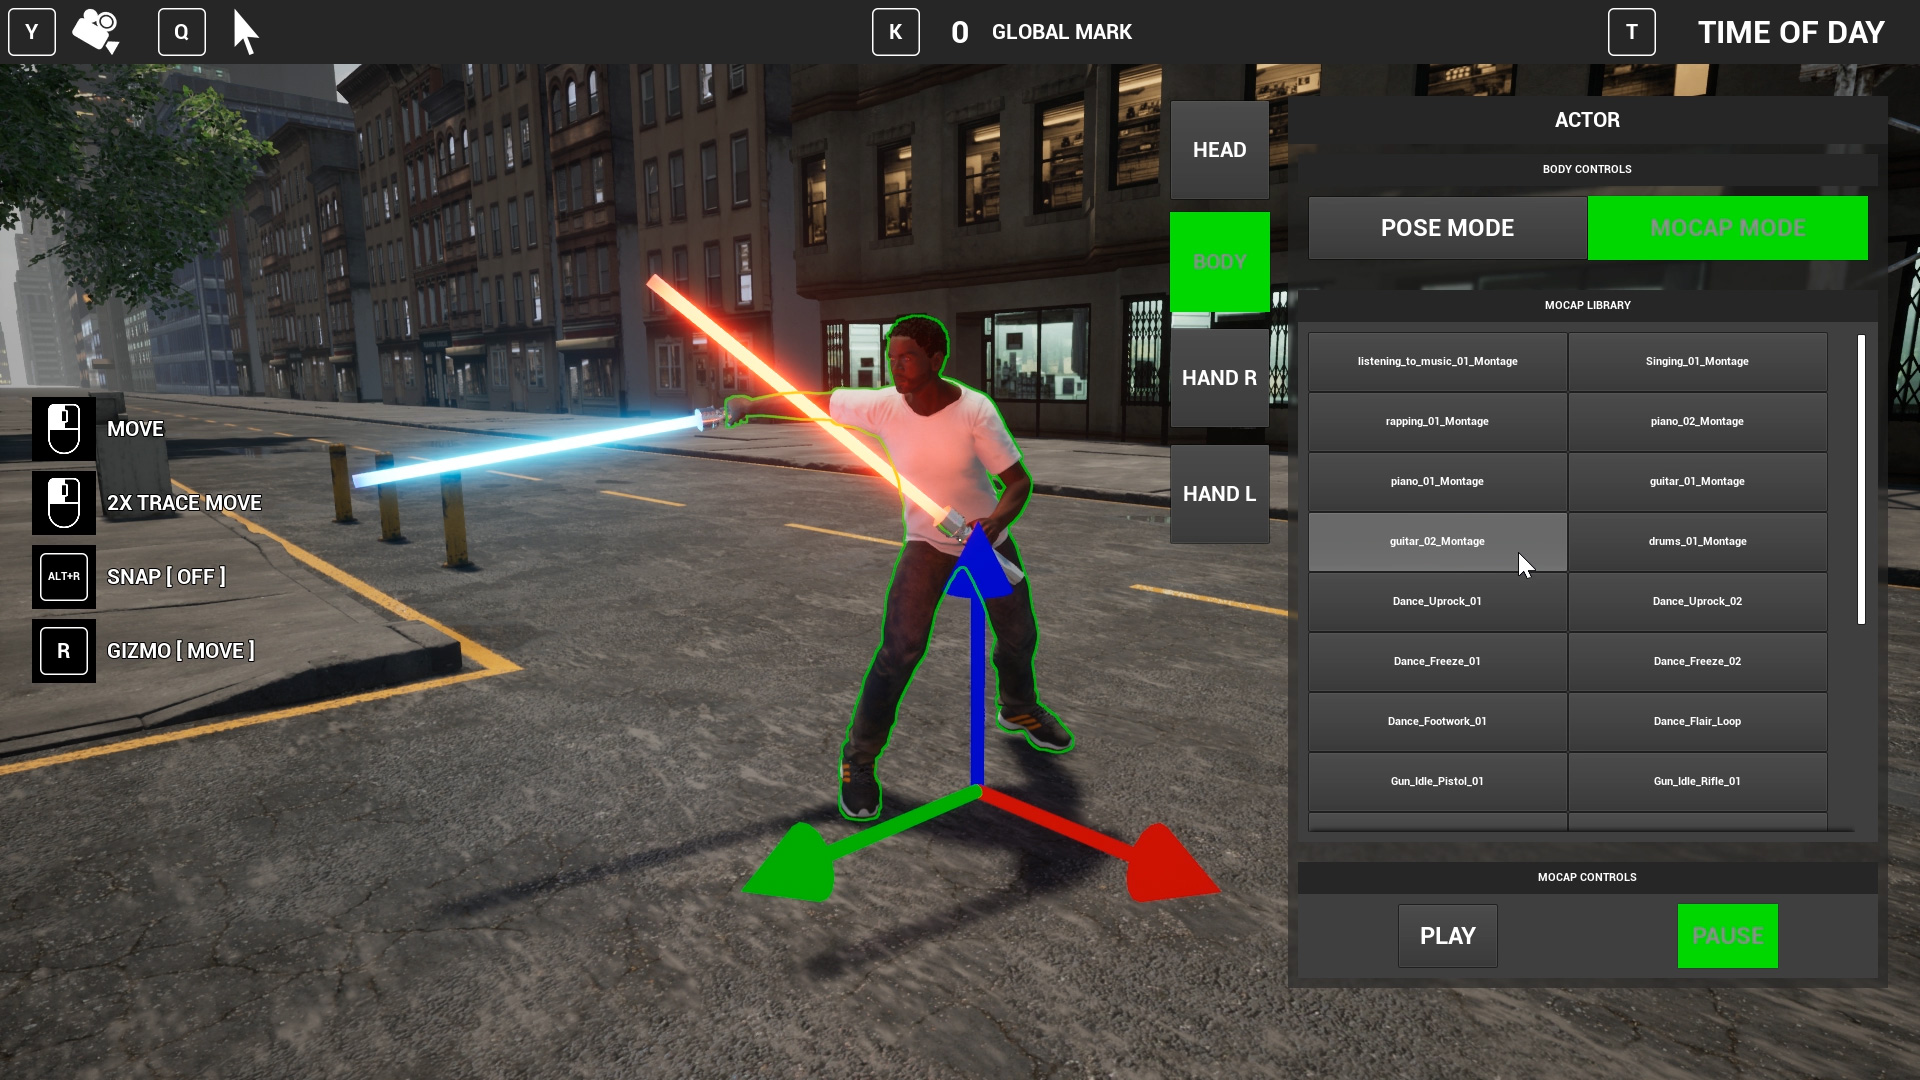The image size is (1920, 1080).
Task: Click the 2X Trace Move mouse icon
Action: (64, 503)
